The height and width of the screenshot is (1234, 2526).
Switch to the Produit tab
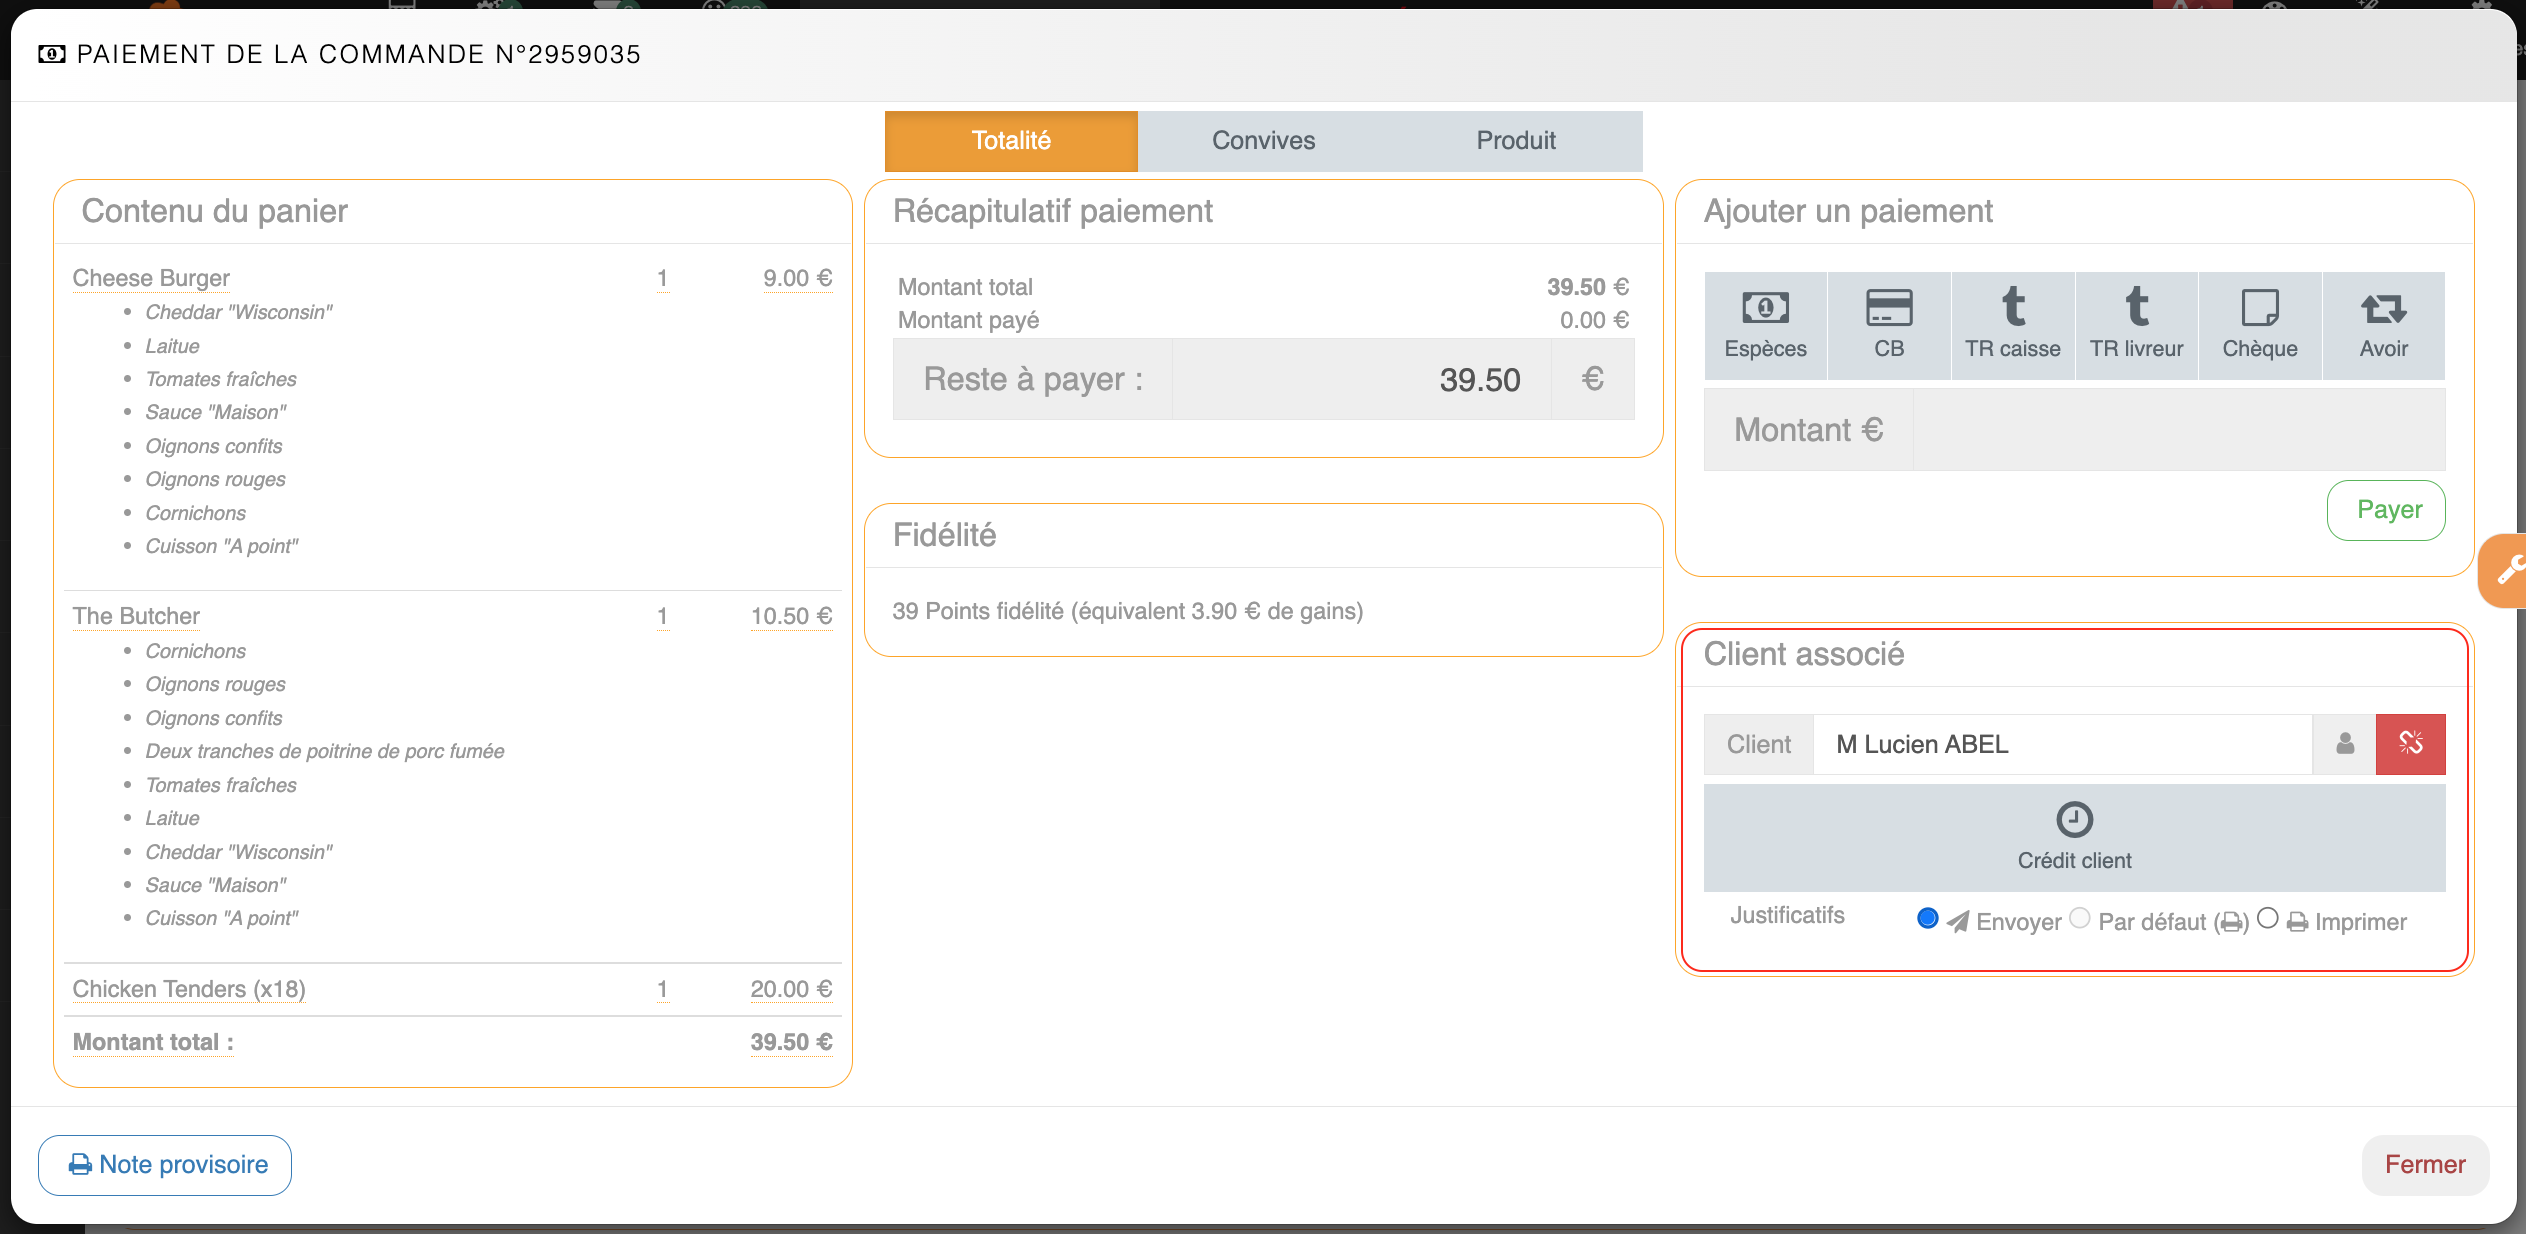[x=1515, y=141]
